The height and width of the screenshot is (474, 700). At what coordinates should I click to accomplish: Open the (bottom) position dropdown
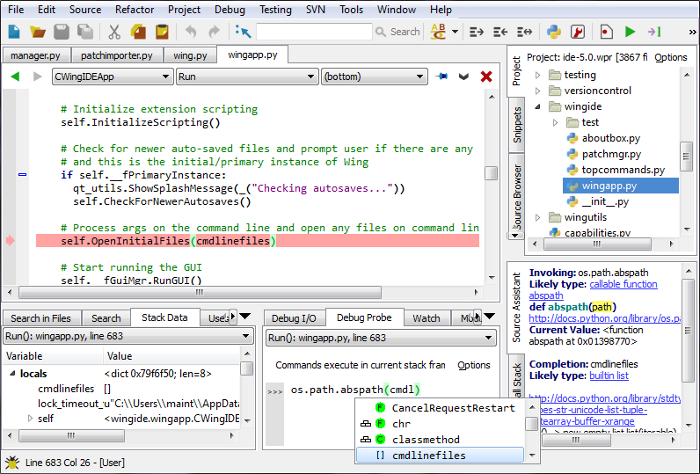(374, 76)
